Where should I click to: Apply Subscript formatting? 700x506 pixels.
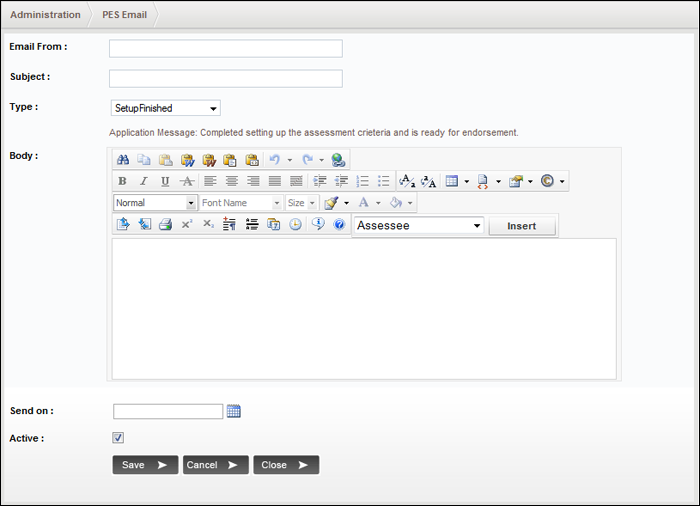point(208,224)
